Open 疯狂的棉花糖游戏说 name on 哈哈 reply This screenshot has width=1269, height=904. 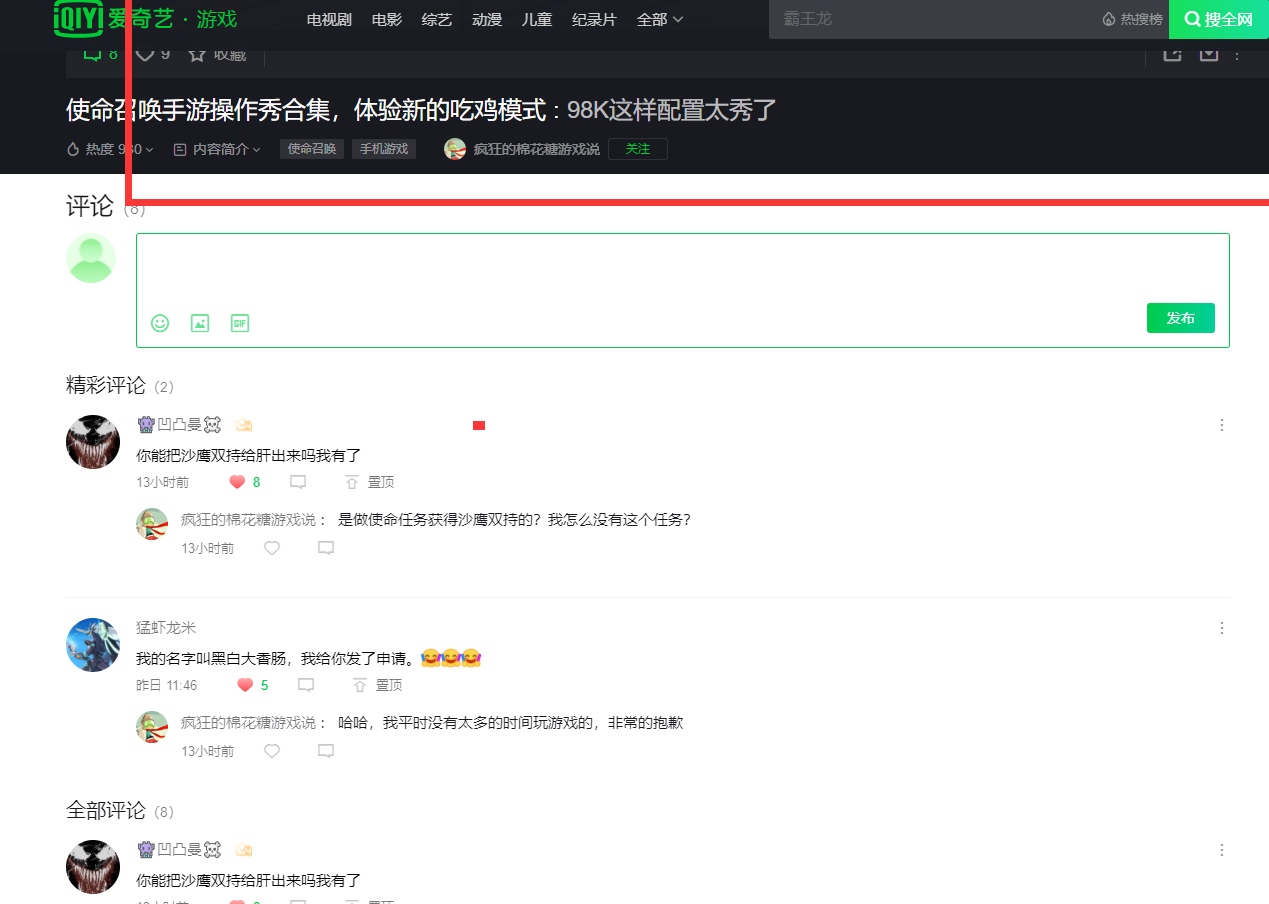(248, 723)
